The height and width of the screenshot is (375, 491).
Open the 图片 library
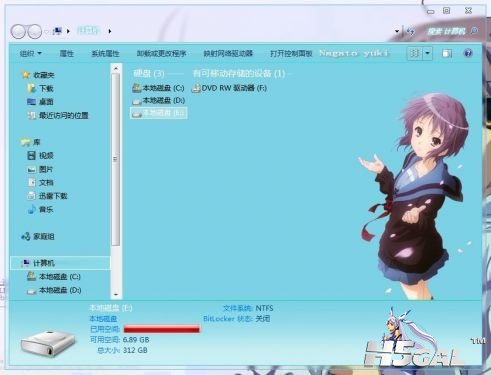(x=40, y=169)
